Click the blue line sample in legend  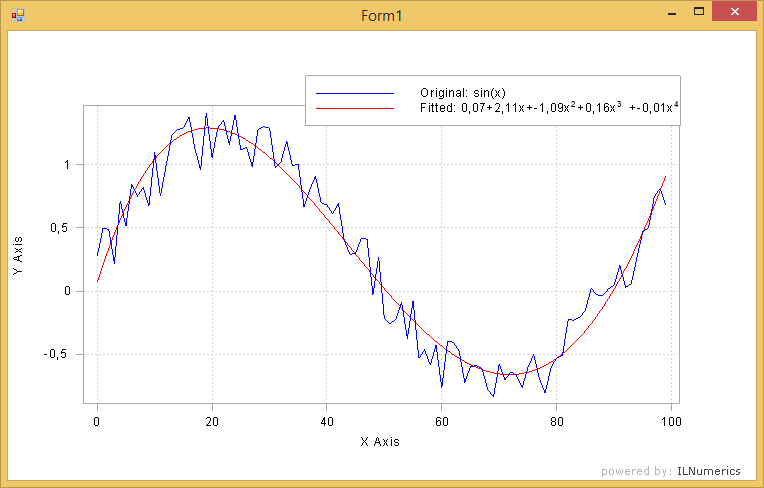(x=355, y=93)
